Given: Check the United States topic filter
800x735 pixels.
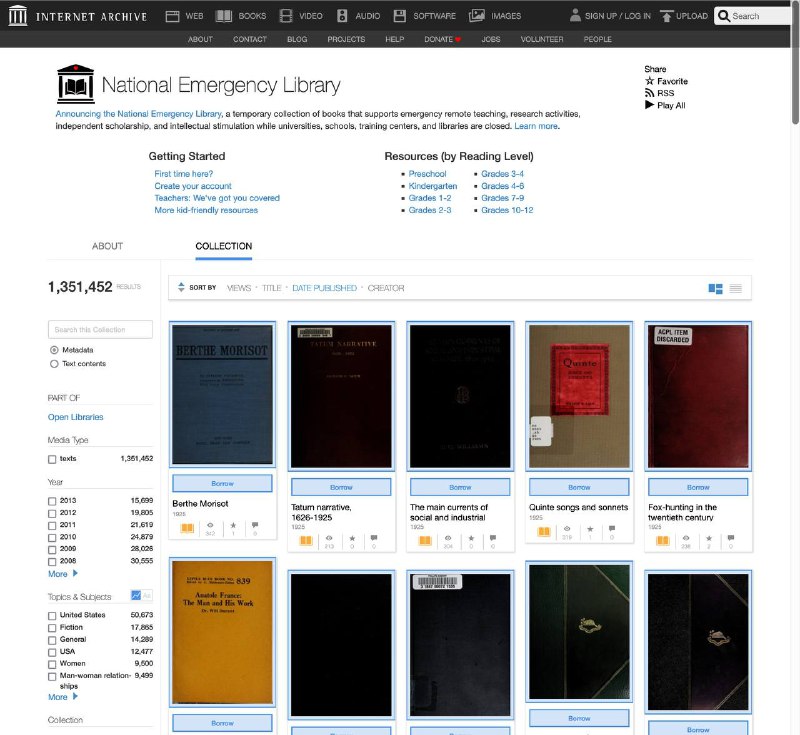Looking at the screenshot, I should [52, 616].
